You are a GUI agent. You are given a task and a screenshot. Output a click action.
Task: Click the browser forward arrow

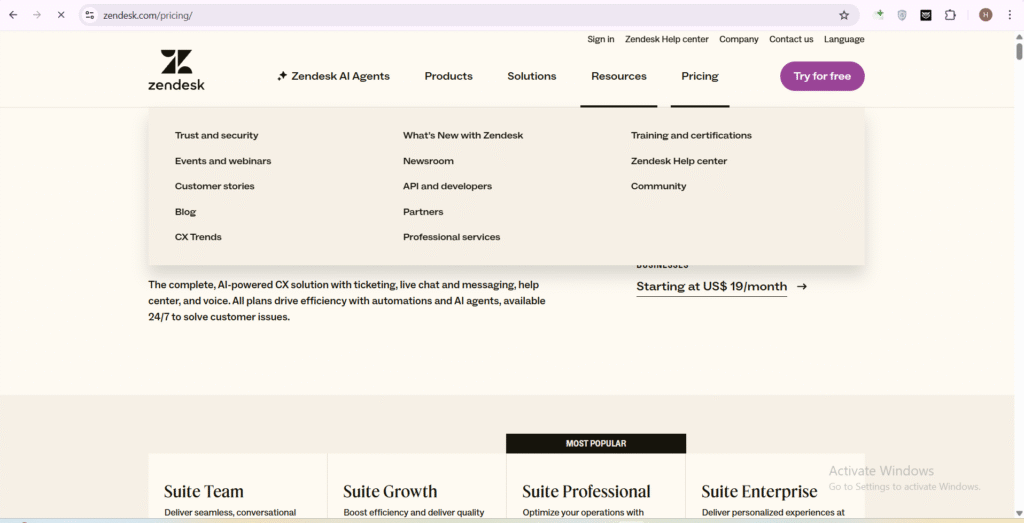coord(37,14)
